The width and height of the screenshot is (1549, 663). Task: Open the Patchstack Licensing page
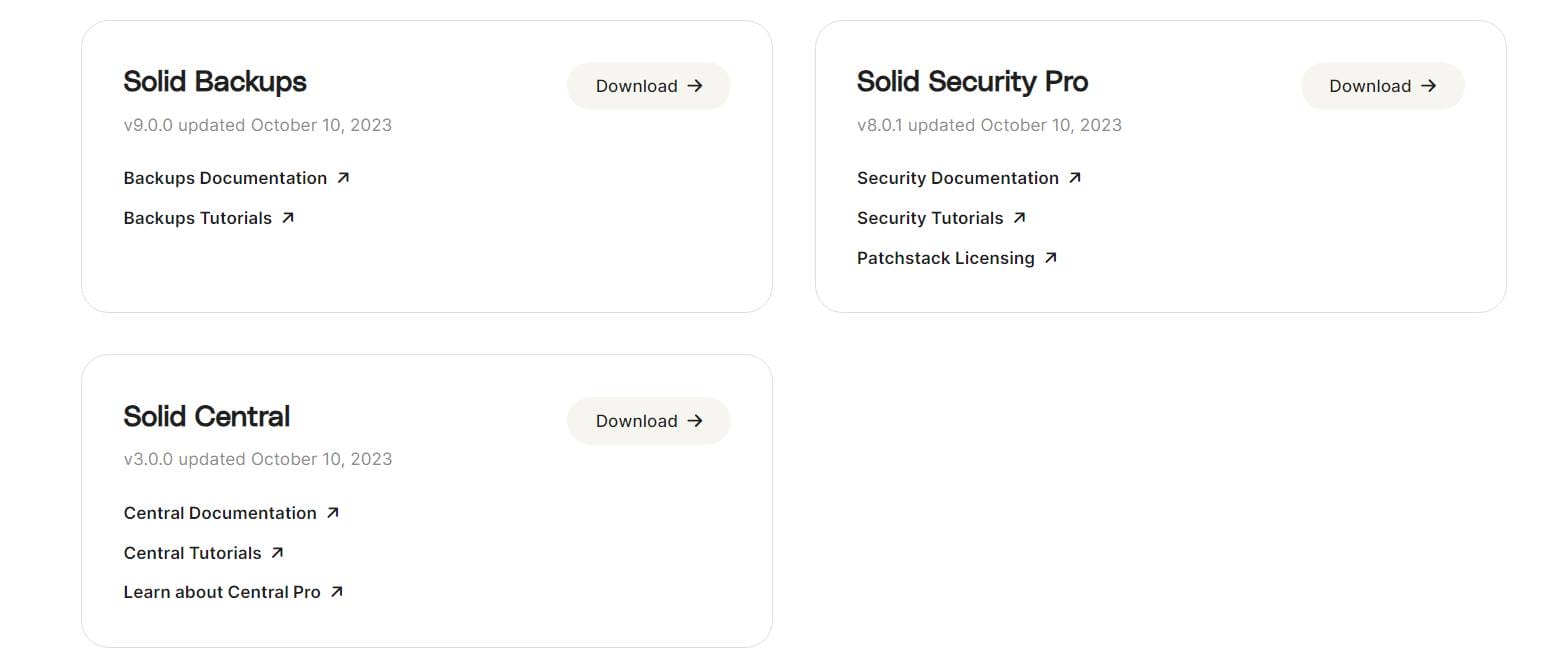[x=945, y=257]
